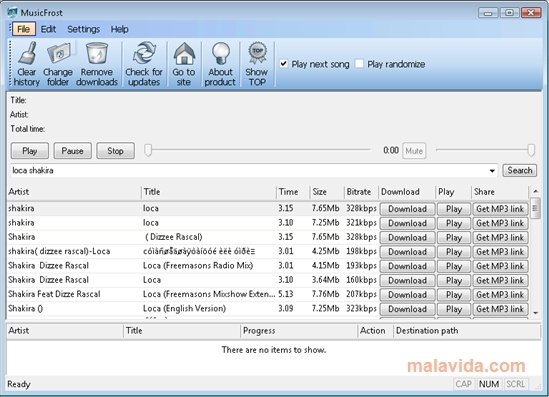Click the results list scroll down arrow
Screen dimensions: 549x397
(535, 313)
